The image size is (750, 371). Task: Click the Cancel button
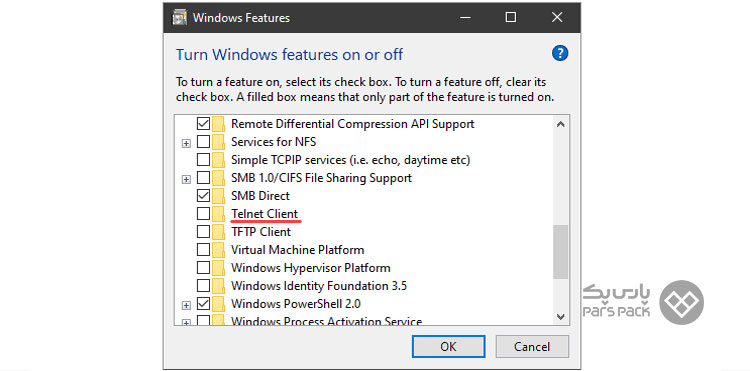(532, 347)
